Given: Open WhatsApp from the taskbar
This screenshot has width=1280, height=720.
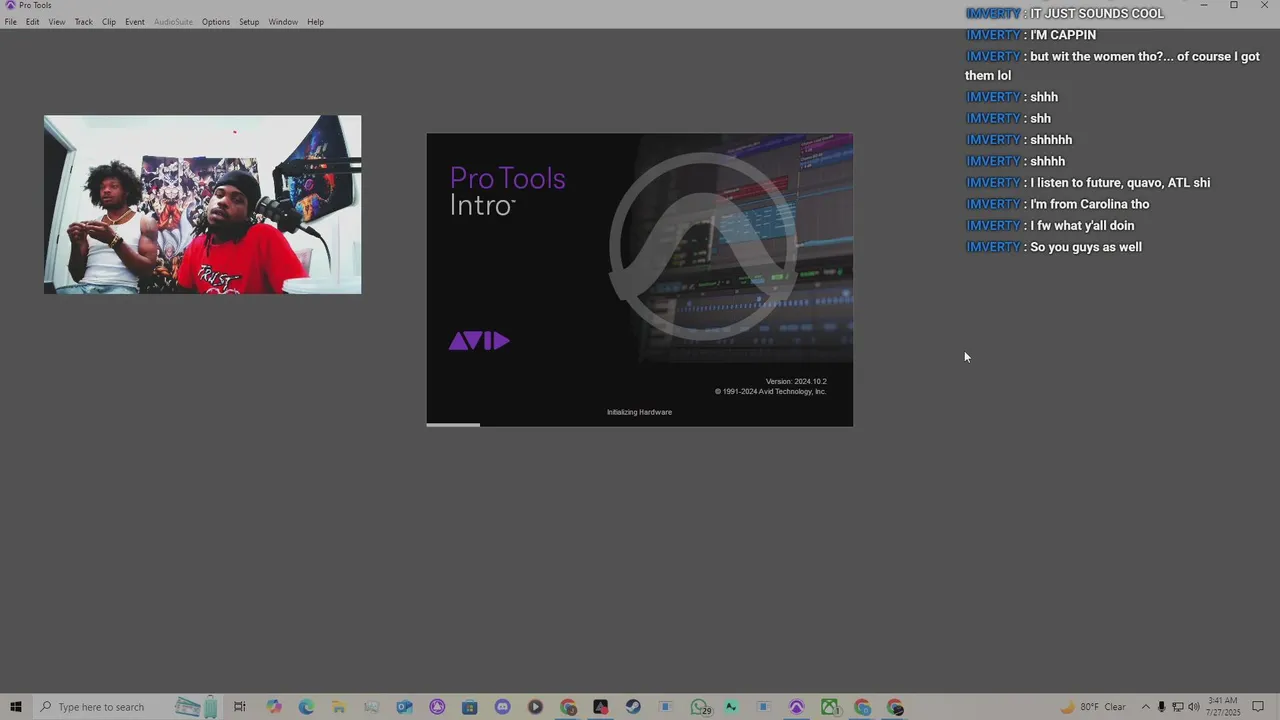Looking at the screenshot, I should (x=699, y=707).
